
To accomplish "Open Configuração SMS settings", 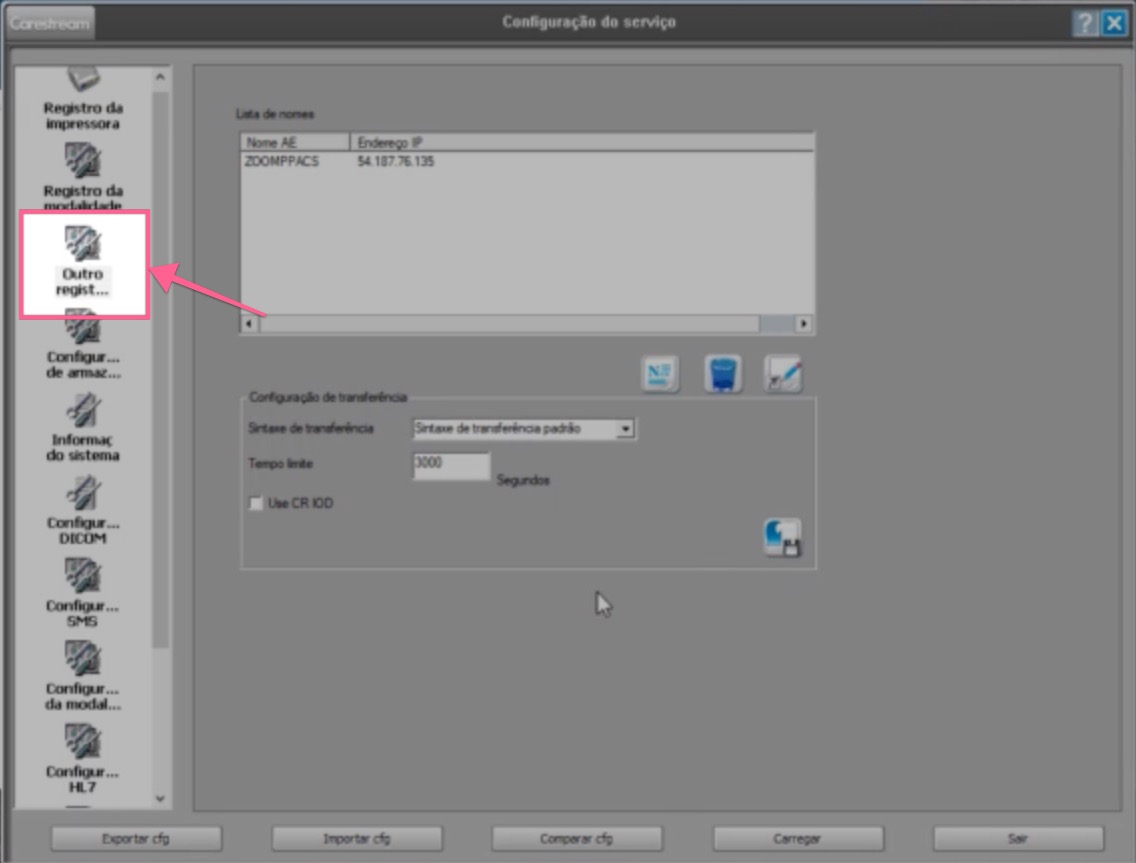I will [x=82, y=592].
